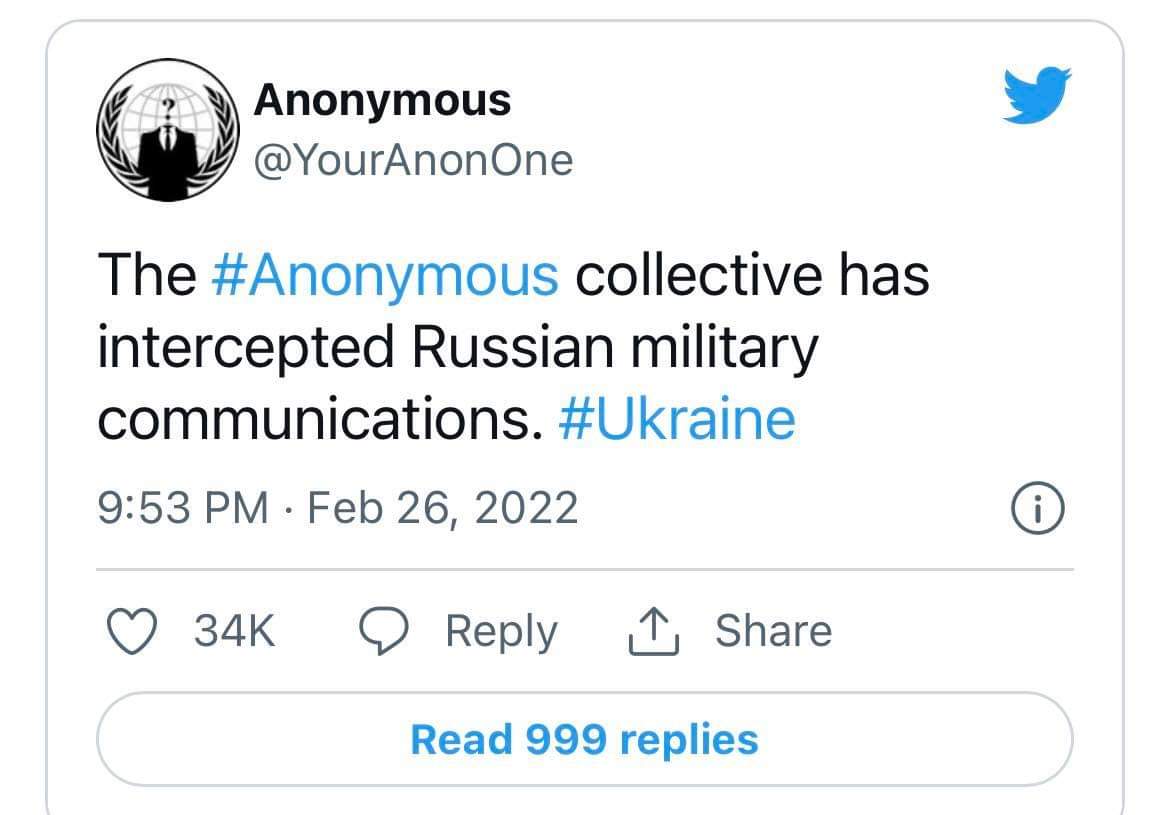1169x815 pixels.
Task: Open the Anonymous profile avatar
Action: (x=168, y=130)
